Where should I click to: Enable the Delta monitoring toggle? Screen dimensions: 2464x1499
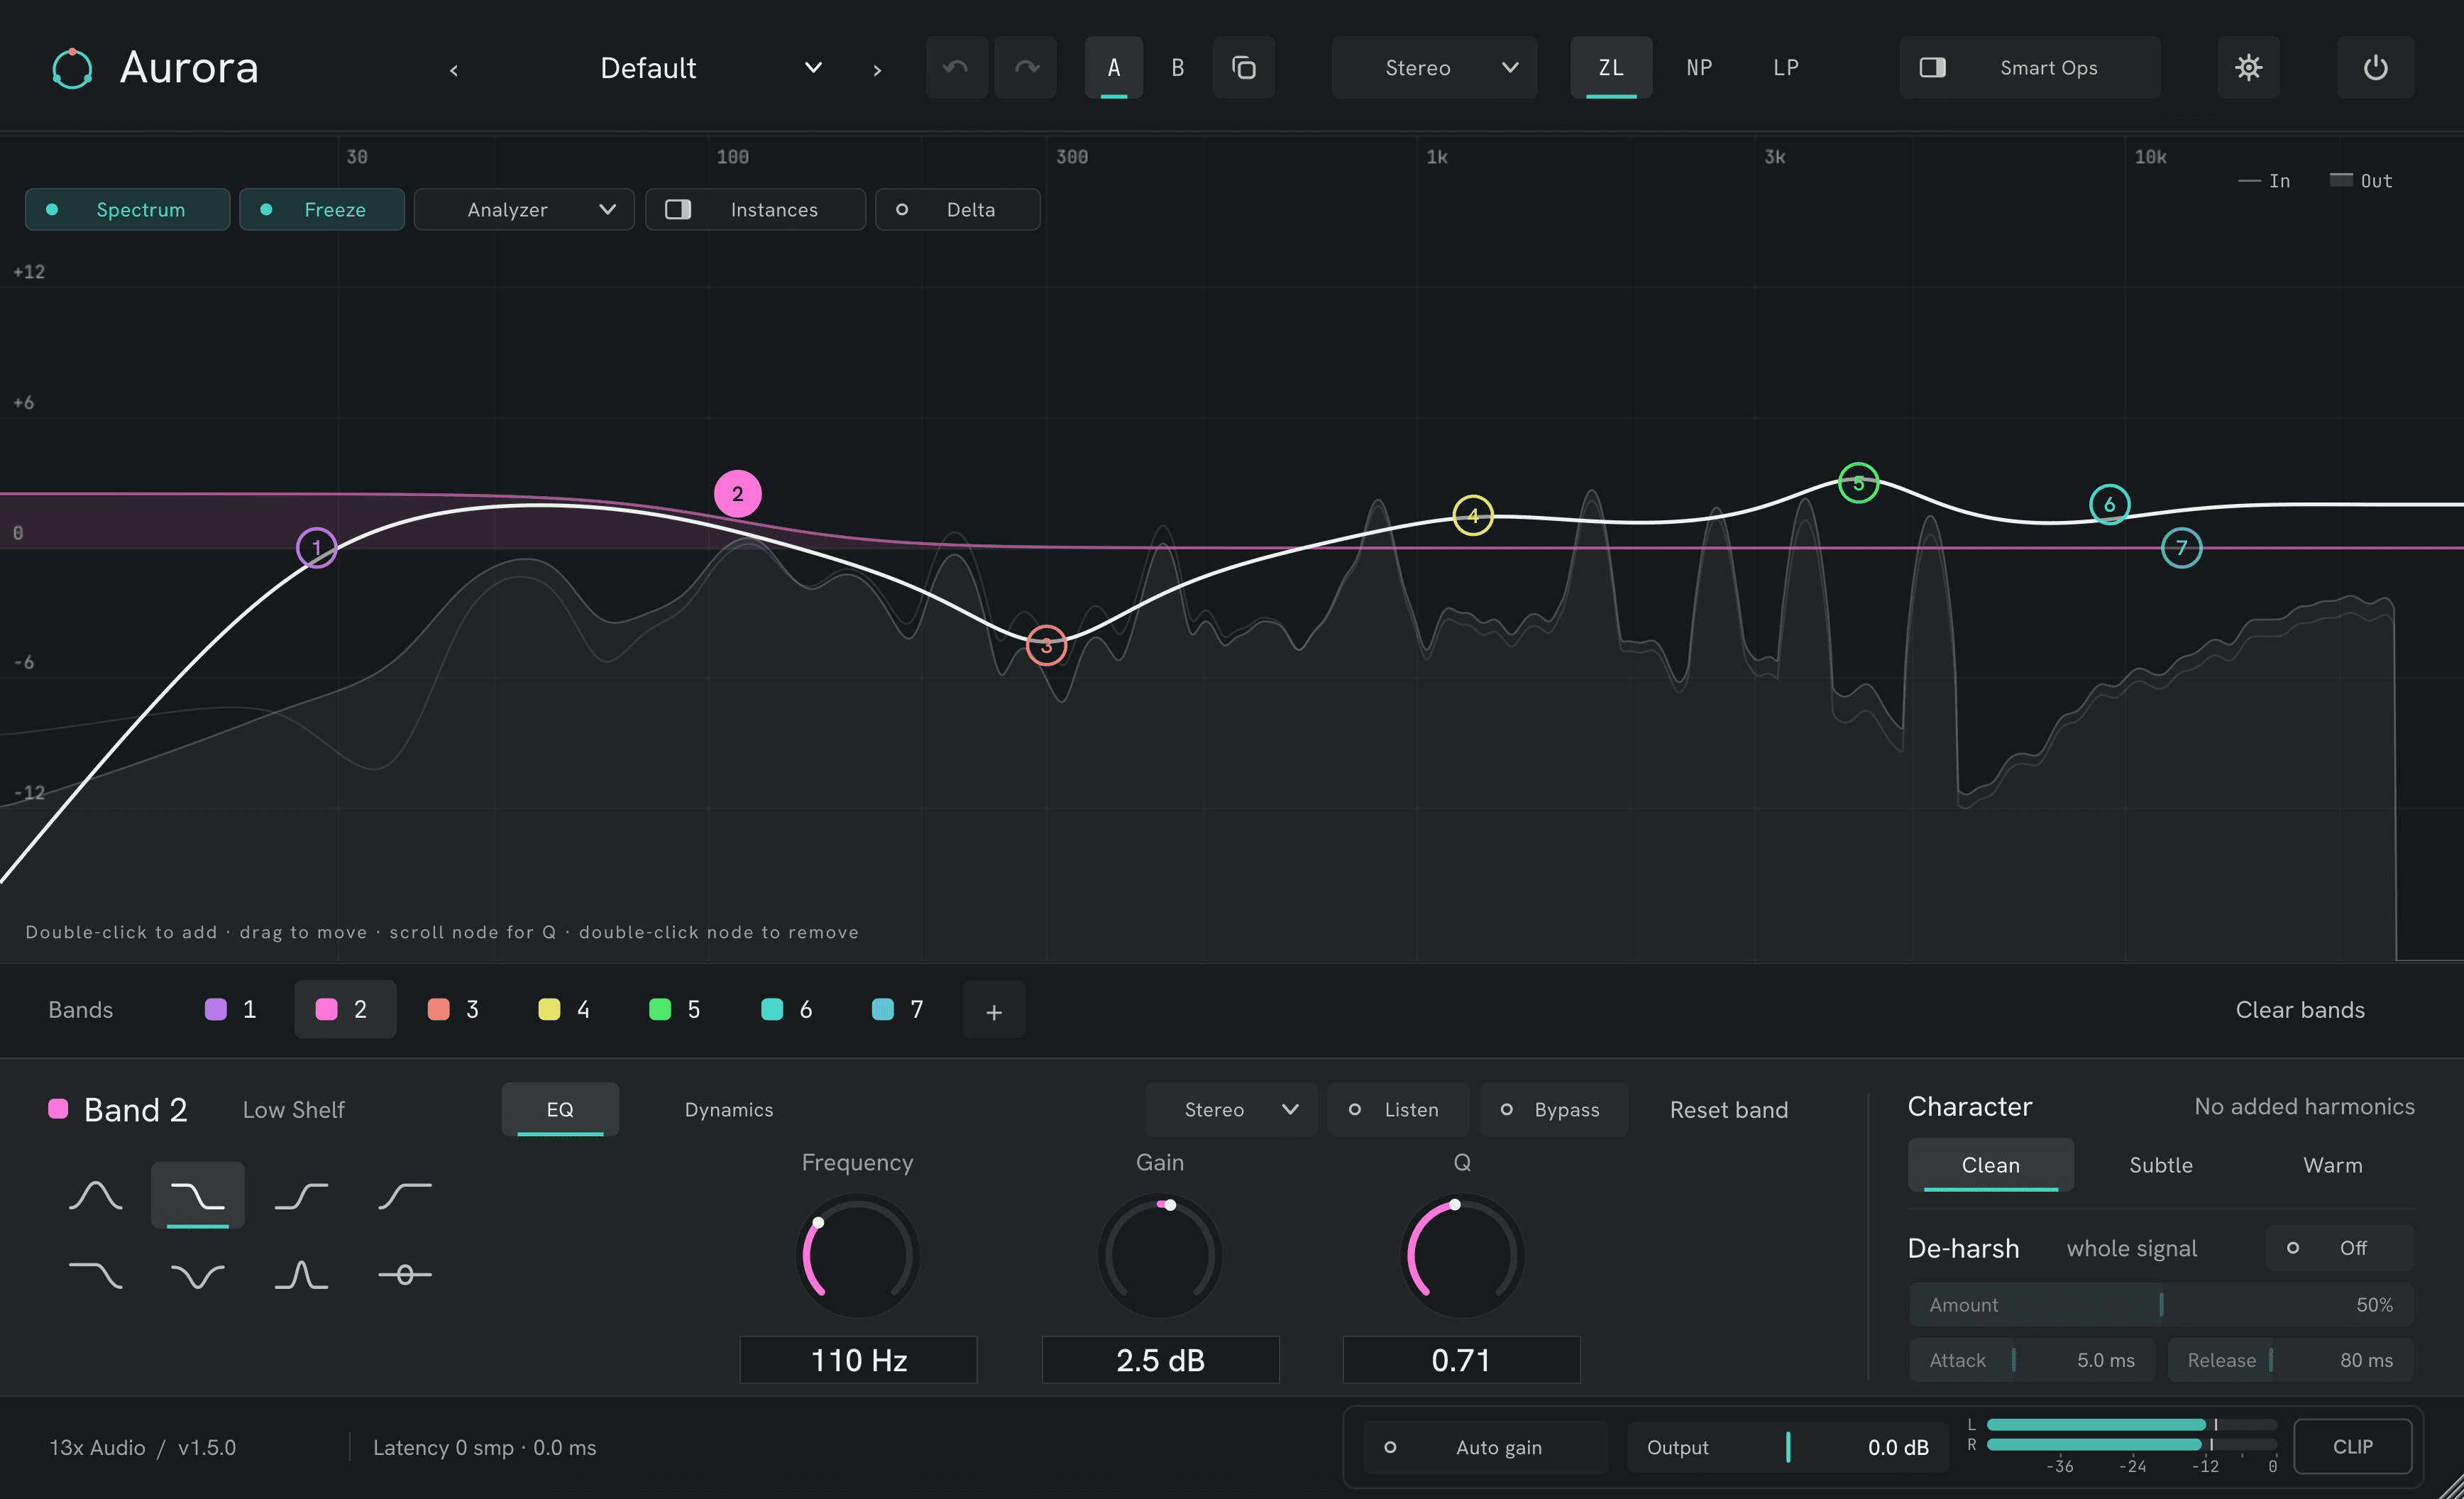click(957, 210)
